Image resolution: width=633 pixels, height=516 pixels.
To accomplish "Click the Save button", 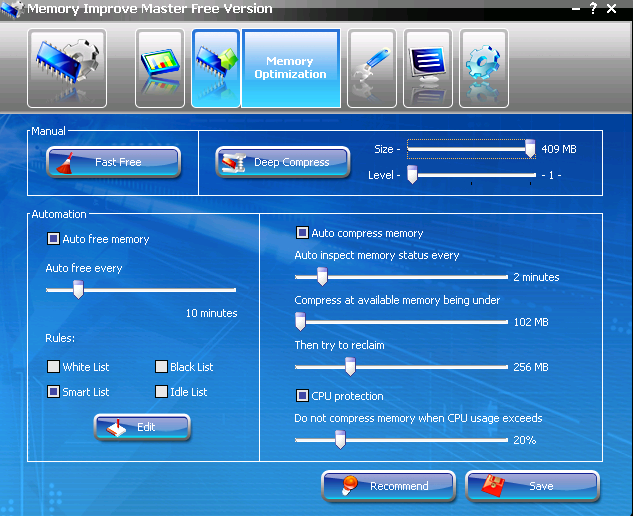I will 532,486.
